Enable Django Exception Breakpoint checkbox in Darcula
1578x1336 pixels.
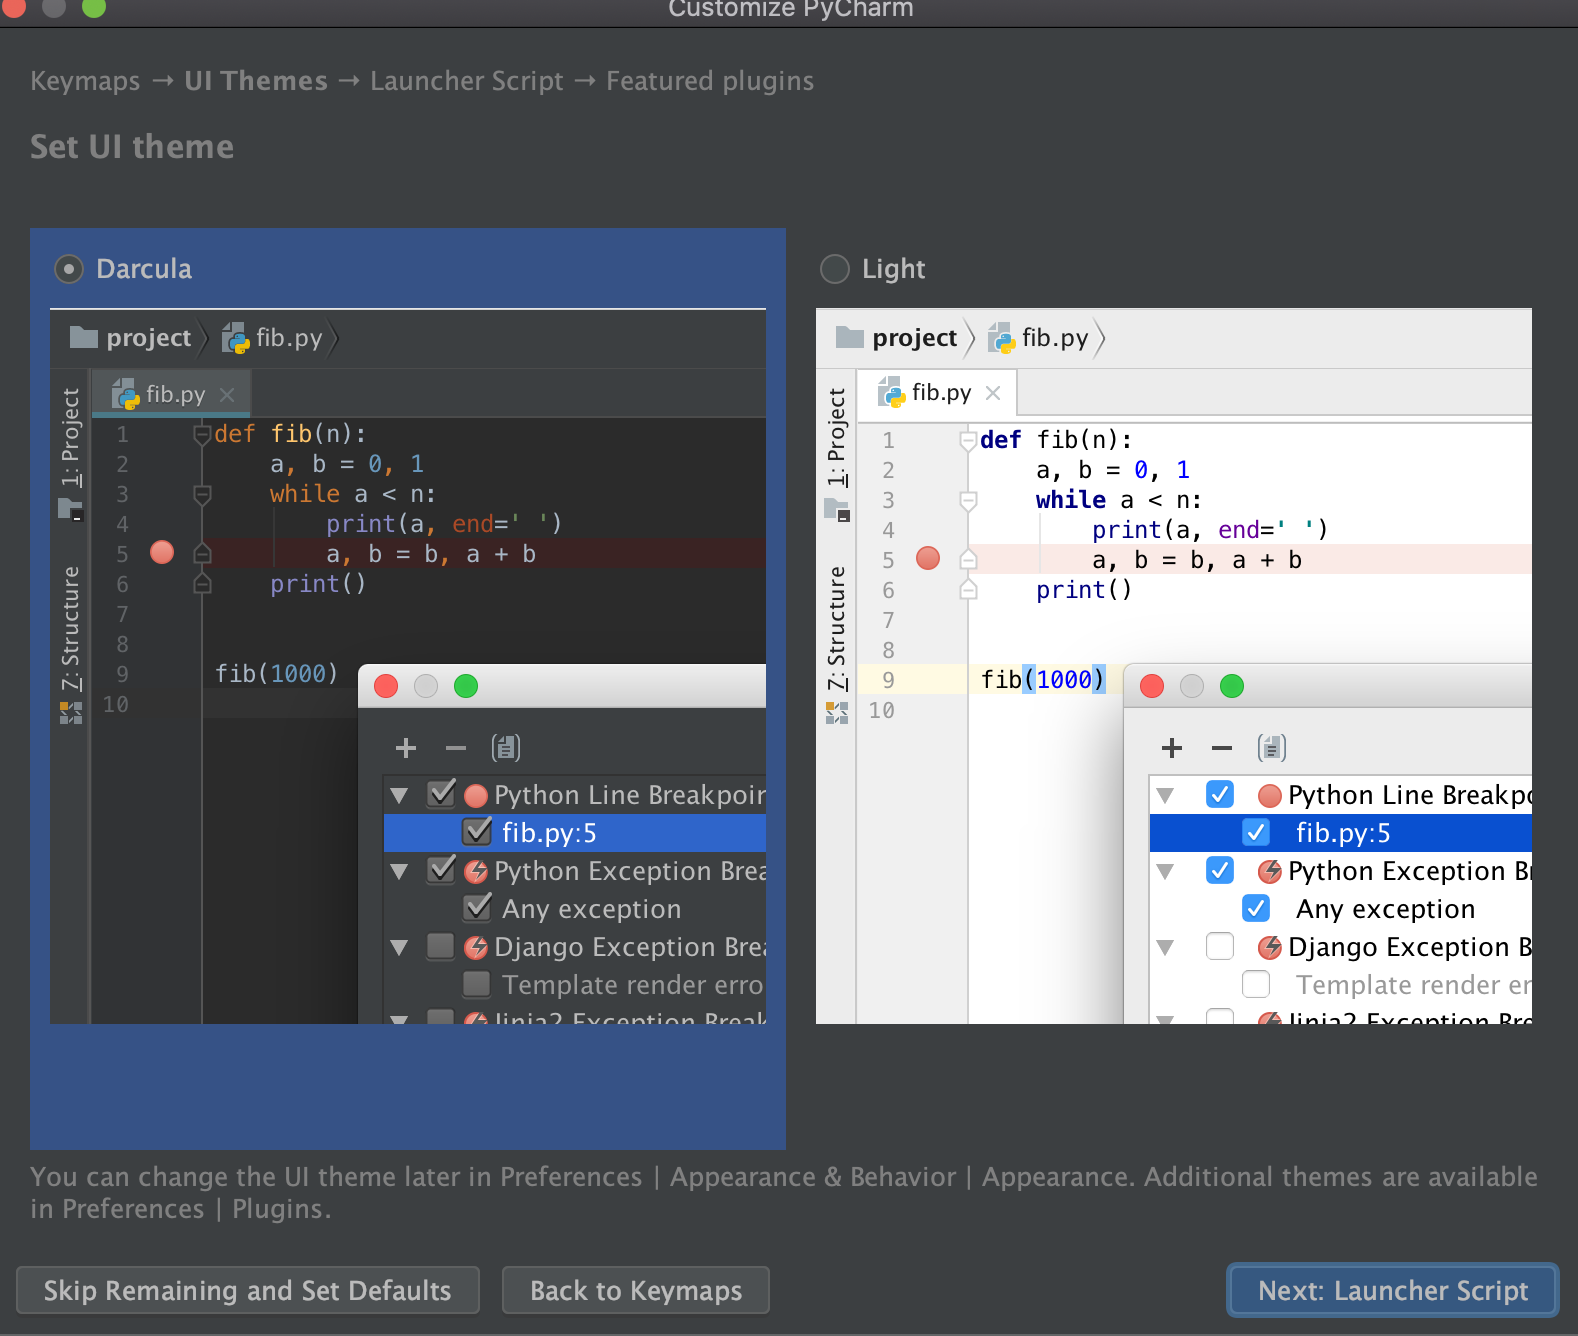click(441, 946)
